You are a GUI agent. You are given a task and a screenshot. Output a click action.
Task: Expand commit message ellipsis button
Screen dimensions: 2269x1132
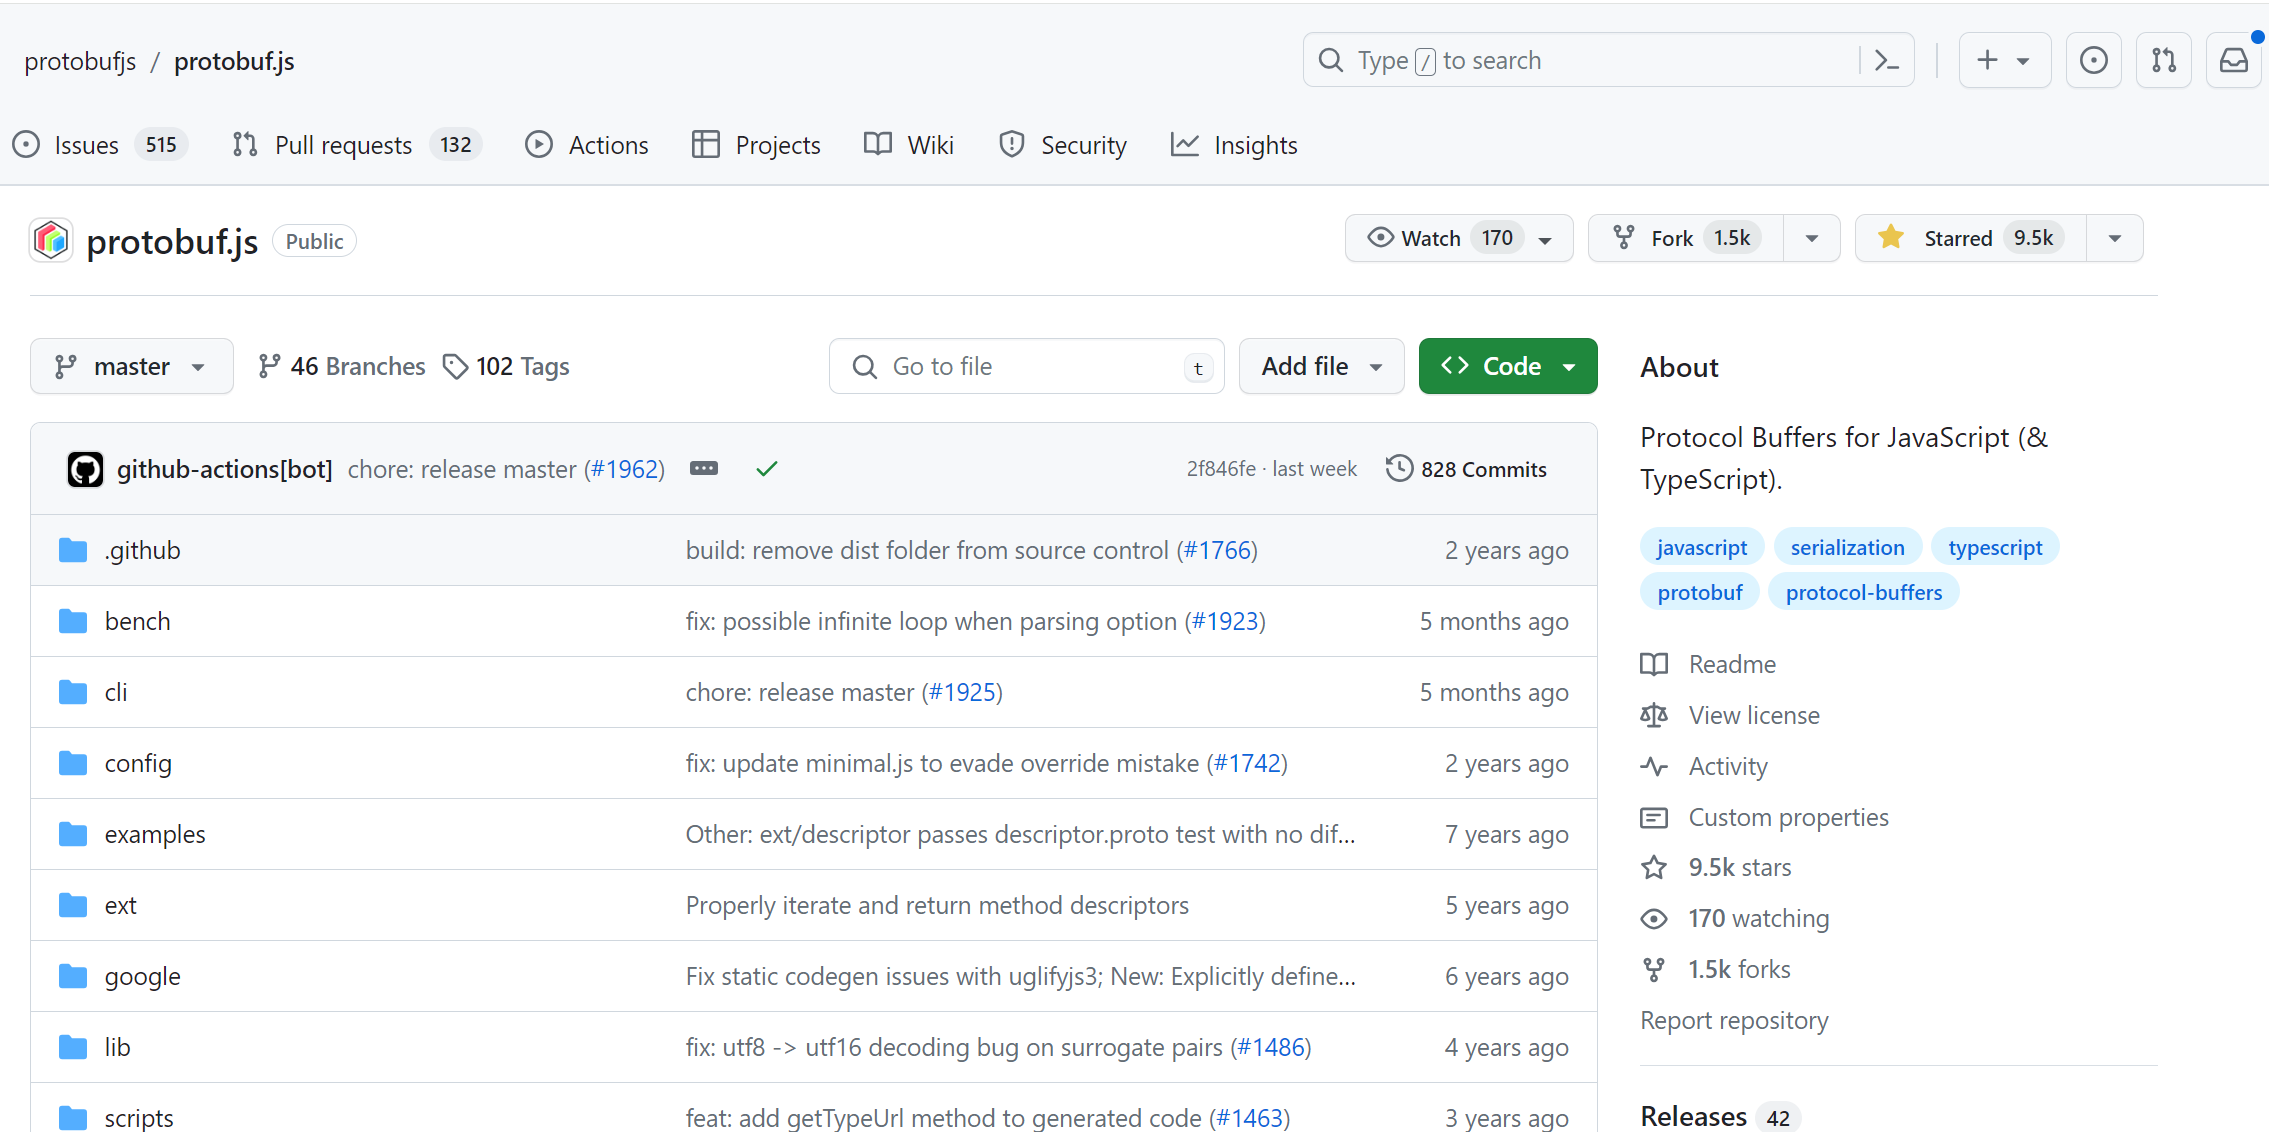704,469
